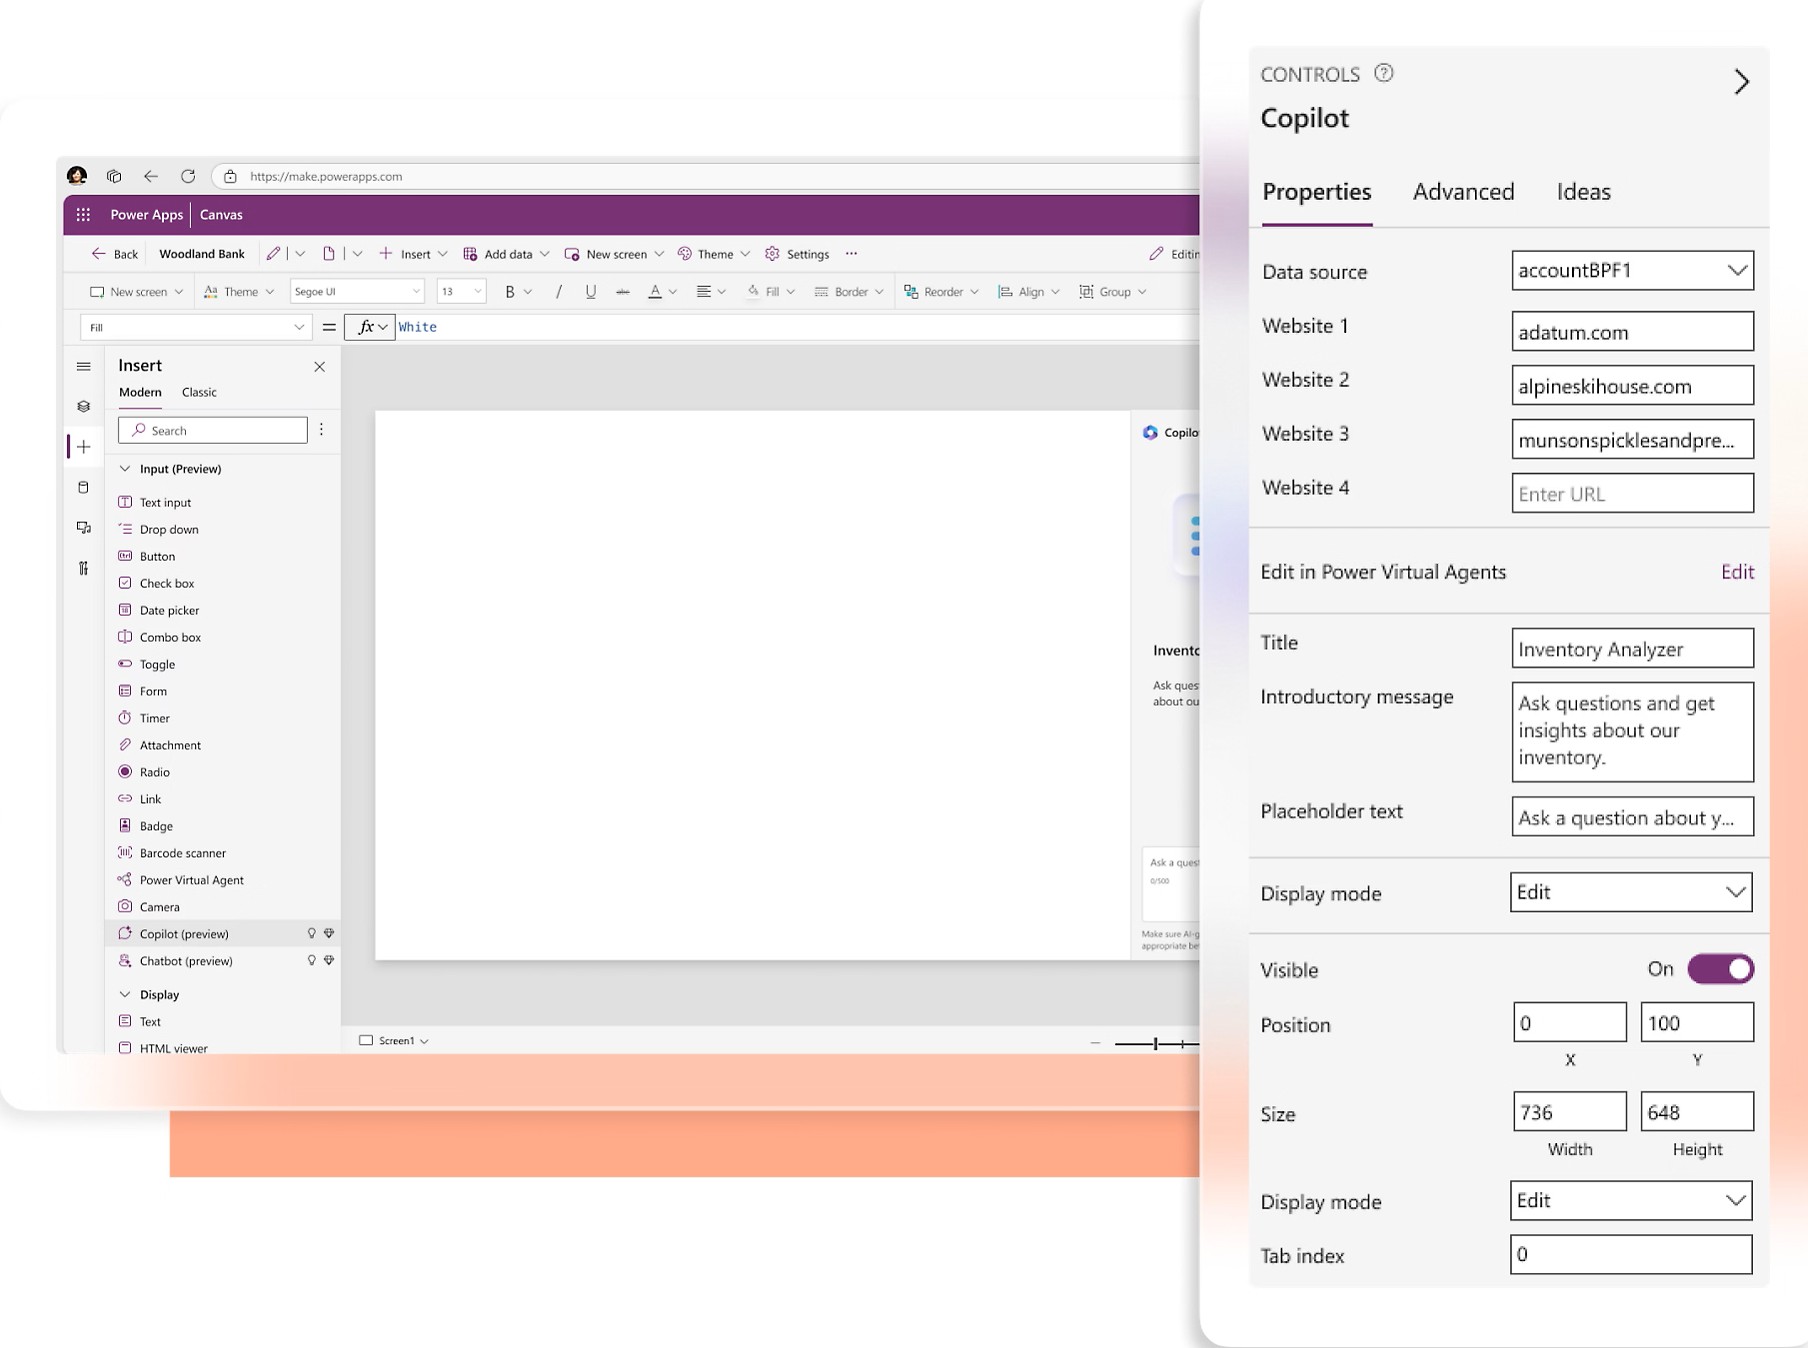Select the Advanced tools sidebar icon

84,567
